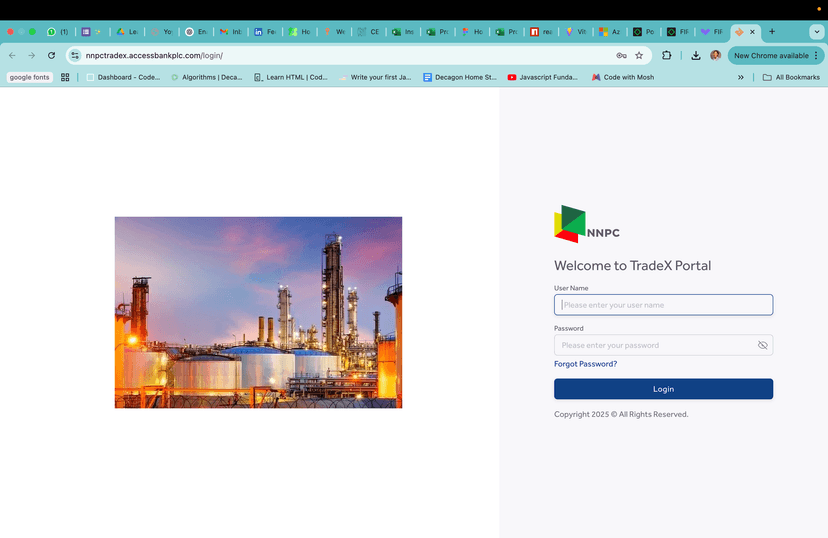Click the NNPC logo
Viewport: 828px width, 538px height.
click(587, 225)
